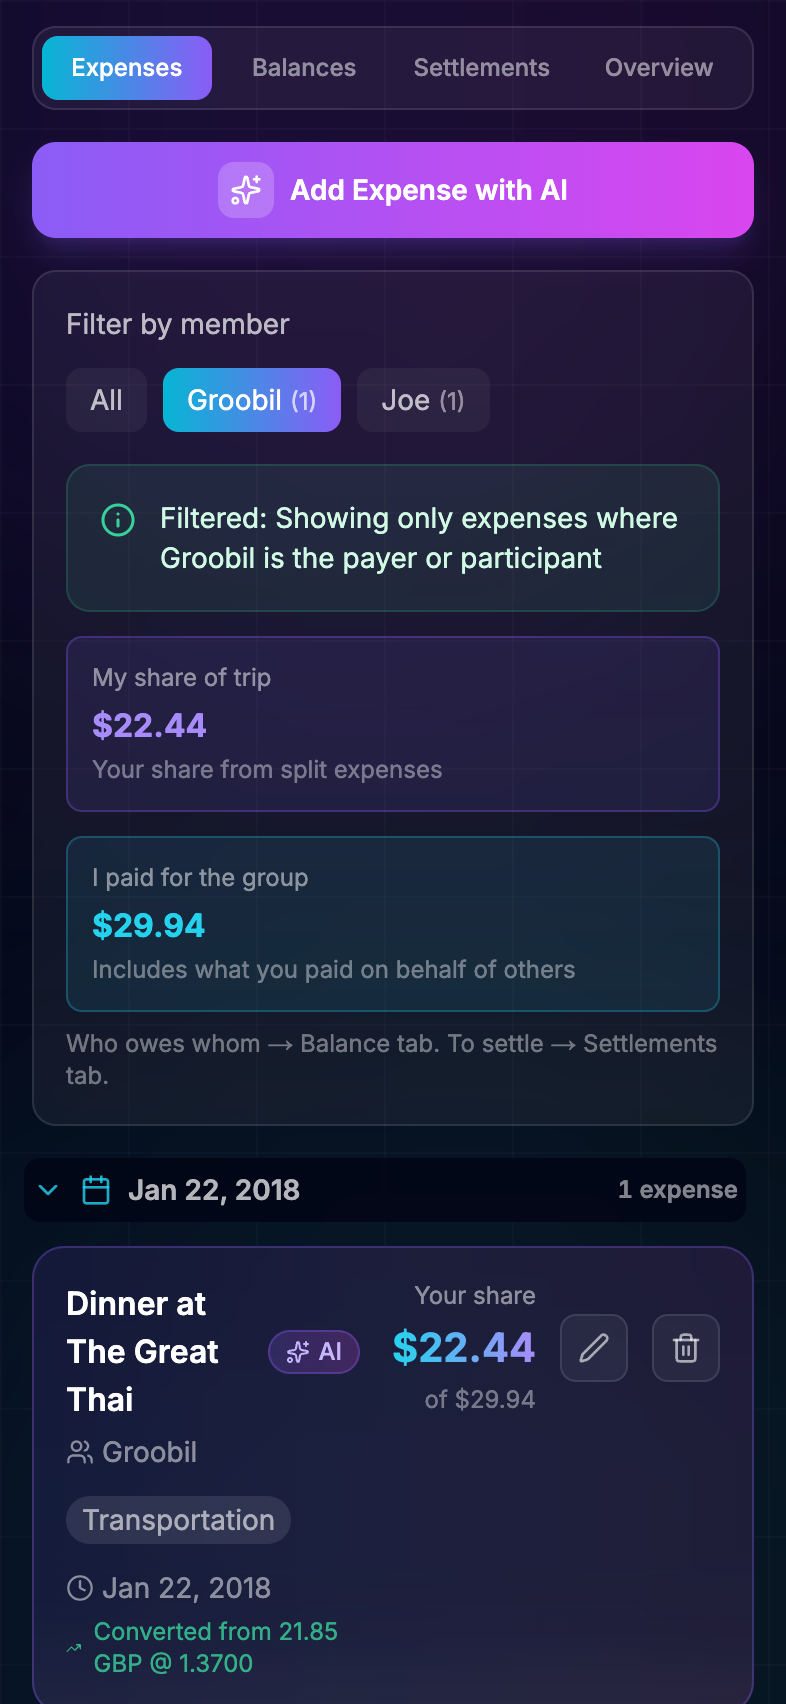Switch to the Balances tab
The image size is (786, 1704).
304,68
